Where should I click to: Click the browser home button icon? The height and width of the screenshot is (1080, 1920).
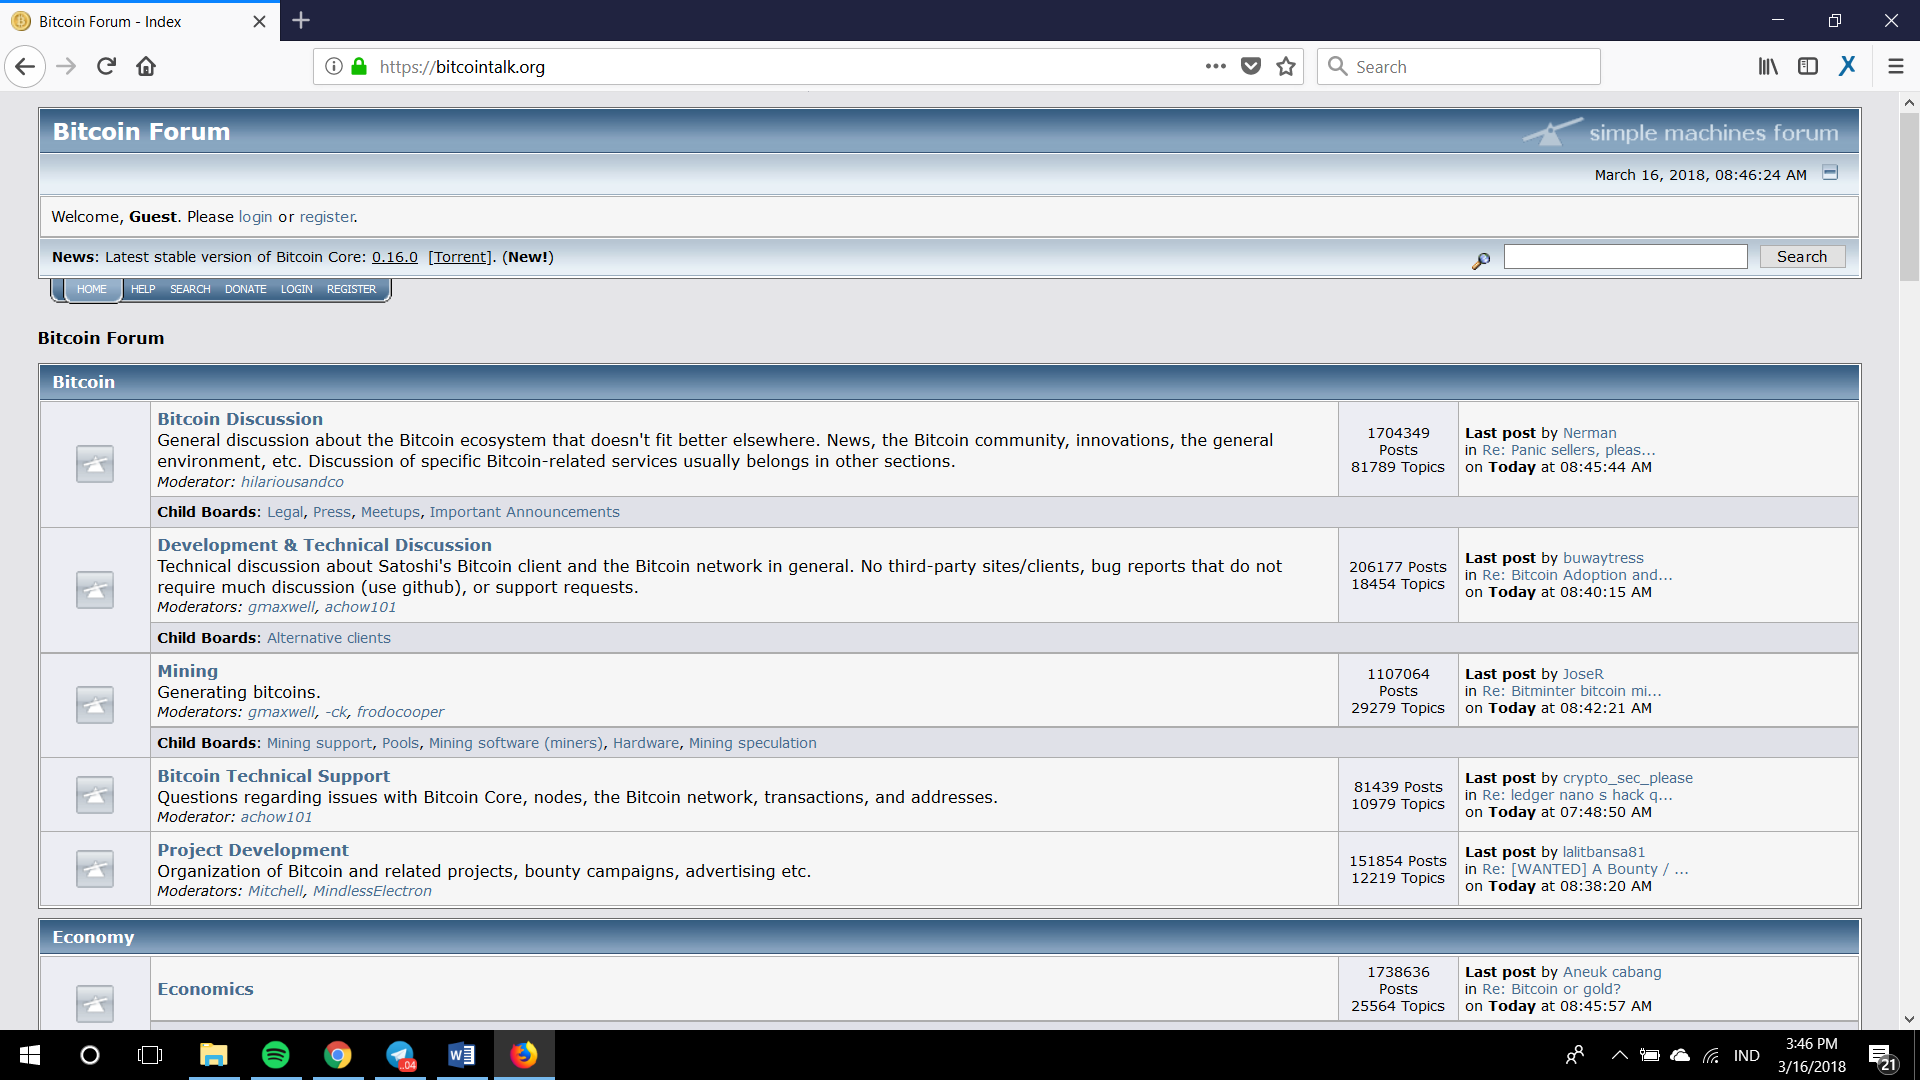click(148, 66)
